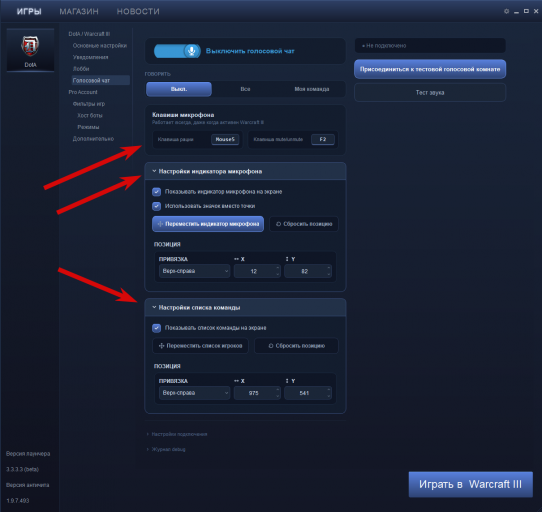Open 'Pro Account' in side menu
542x512 pixels.
coord(83,92)
